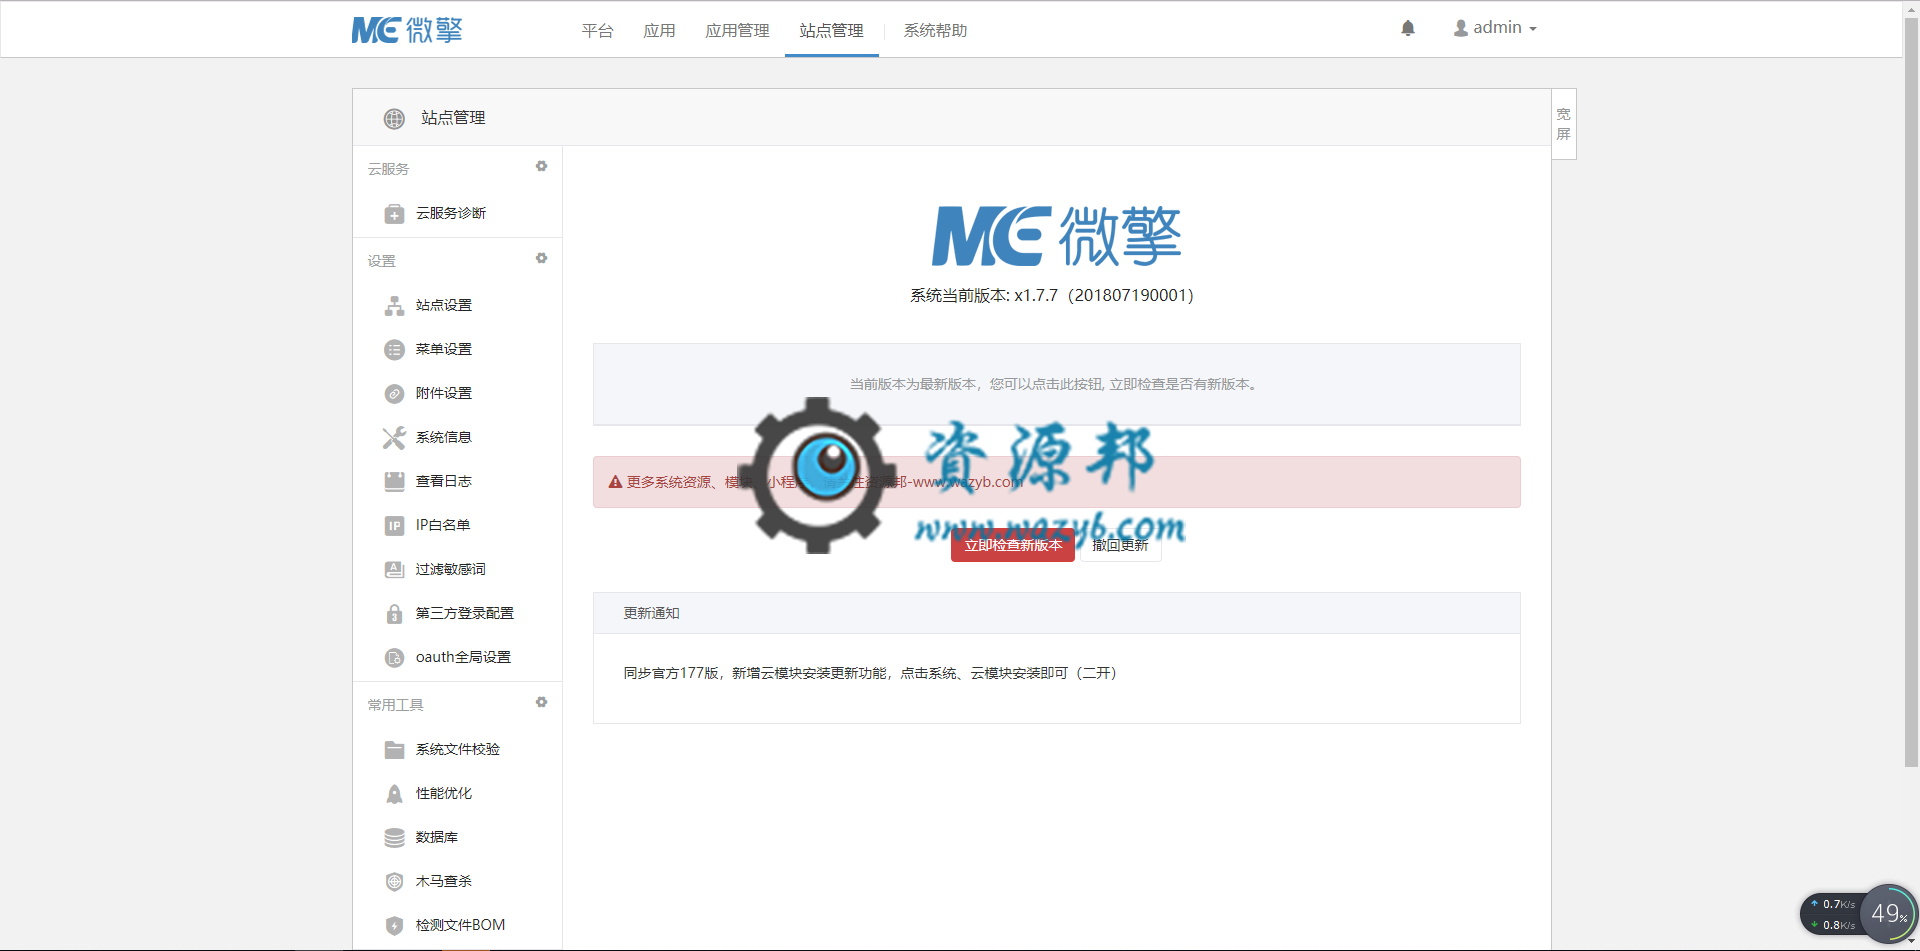Screen dimensions: 1920x951
Task: Click the page vertical scrollbar thumb
Action: [x=1911, y=390]
